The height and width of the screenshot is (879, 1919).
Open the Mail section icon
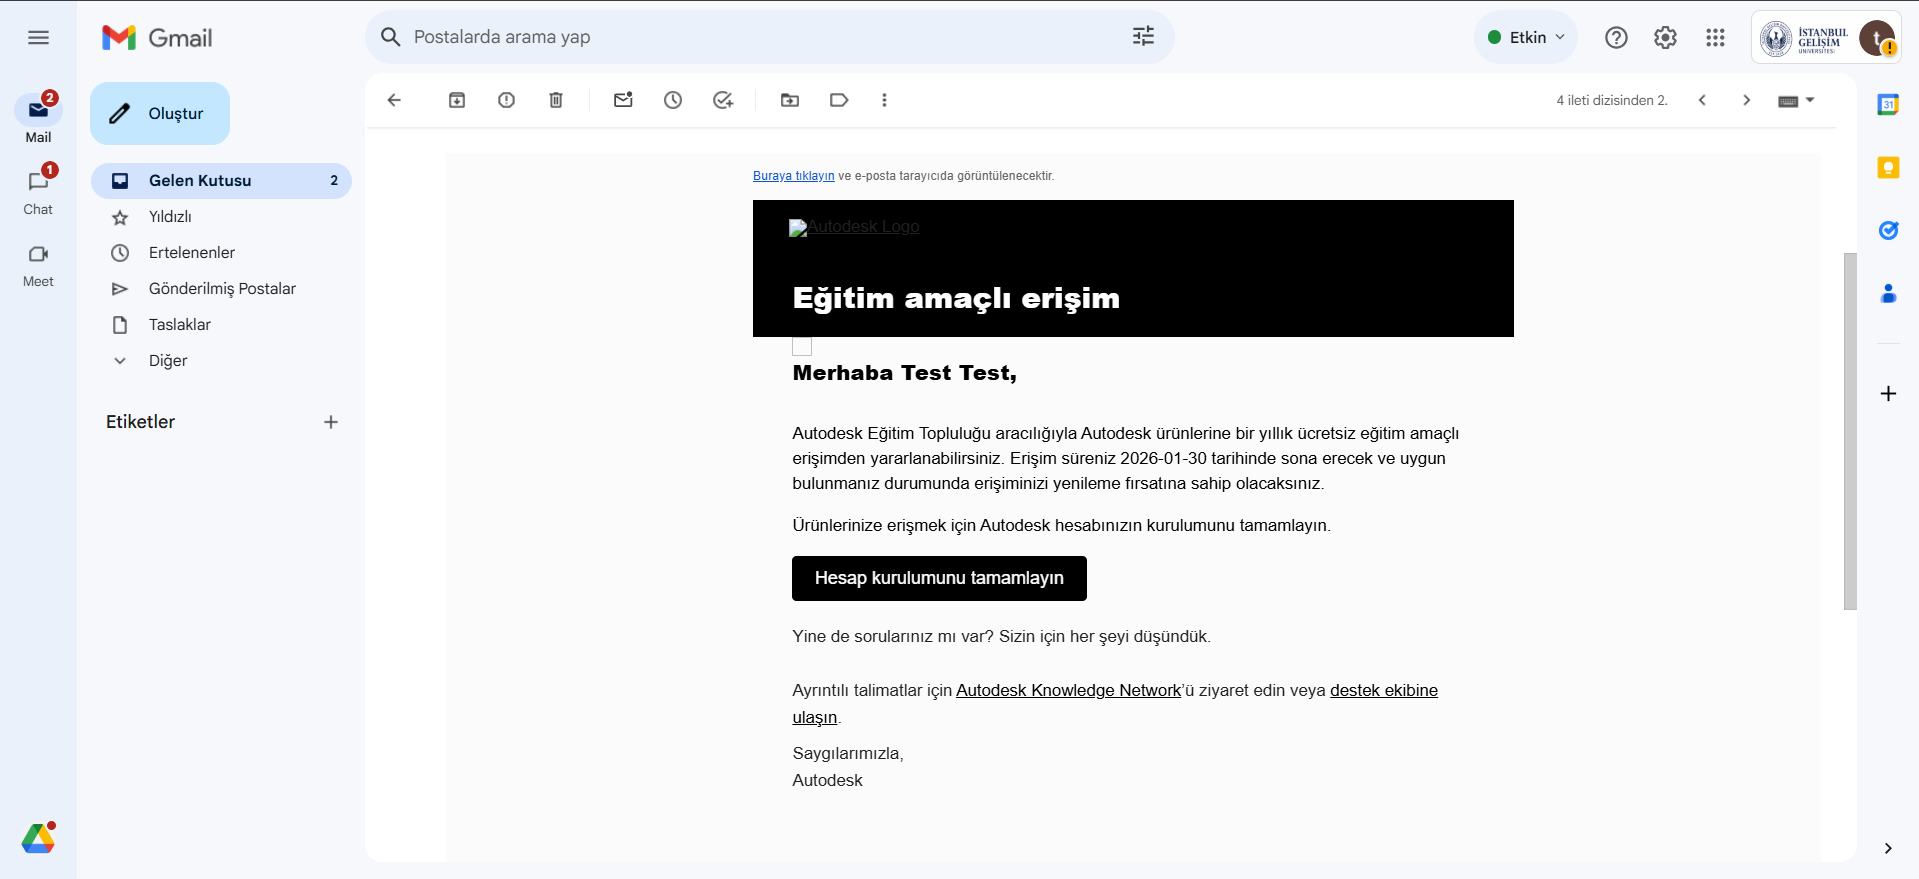(38, 110)
